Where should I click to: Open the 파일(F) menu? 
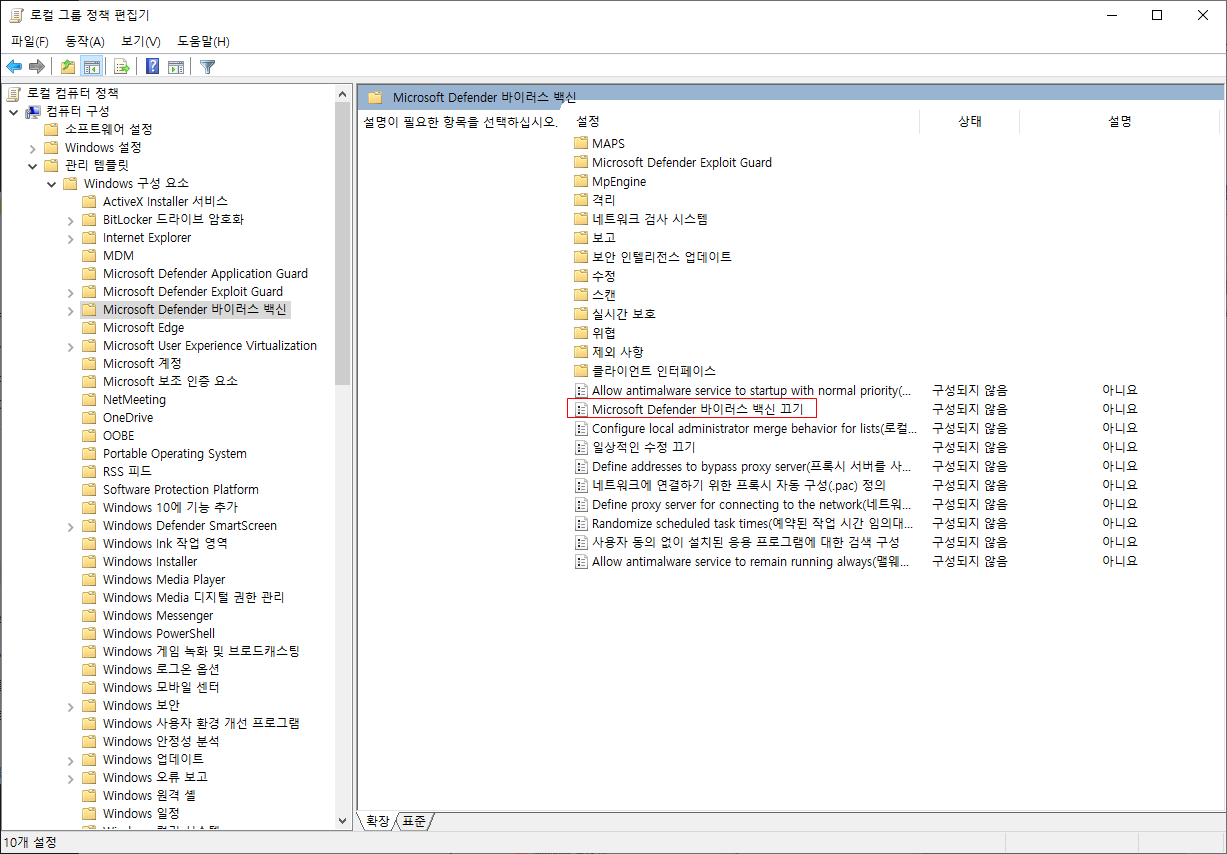[30, 41]
